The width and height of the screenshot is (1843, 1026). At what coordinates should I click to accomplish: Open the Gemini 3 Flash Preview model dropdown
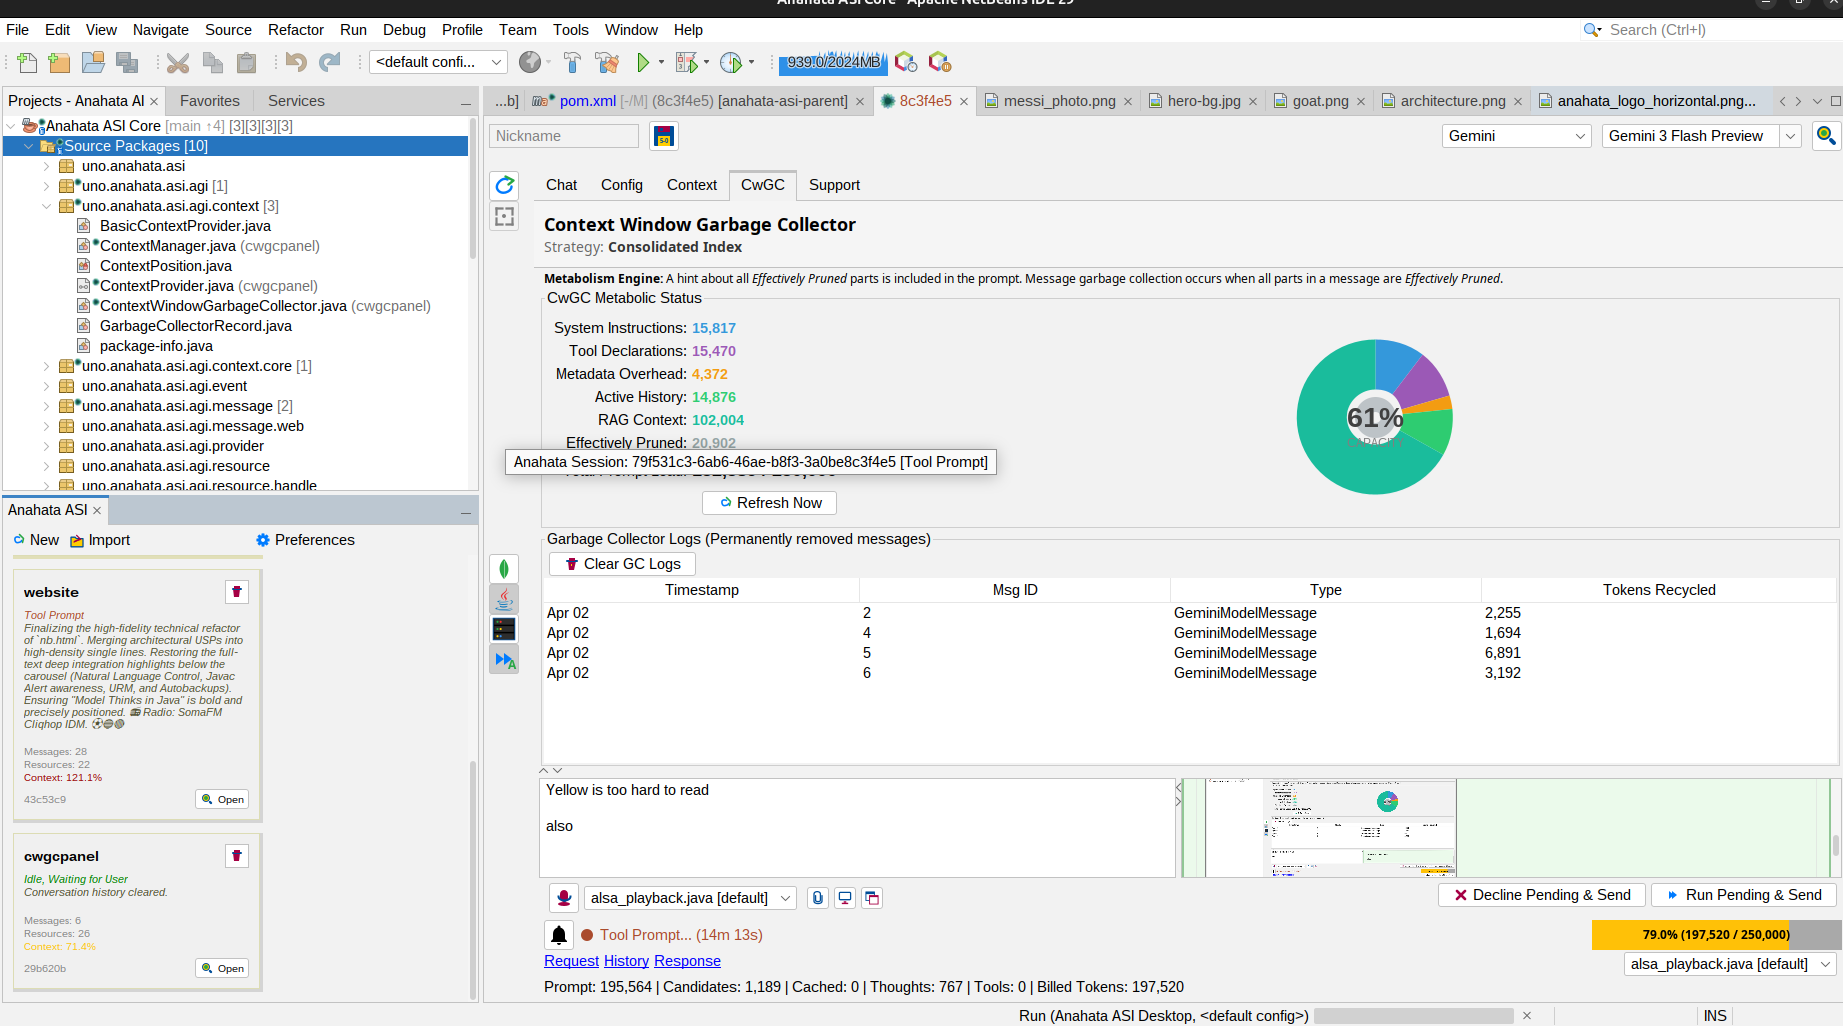pyautogui.click(x=1790, y=136)
